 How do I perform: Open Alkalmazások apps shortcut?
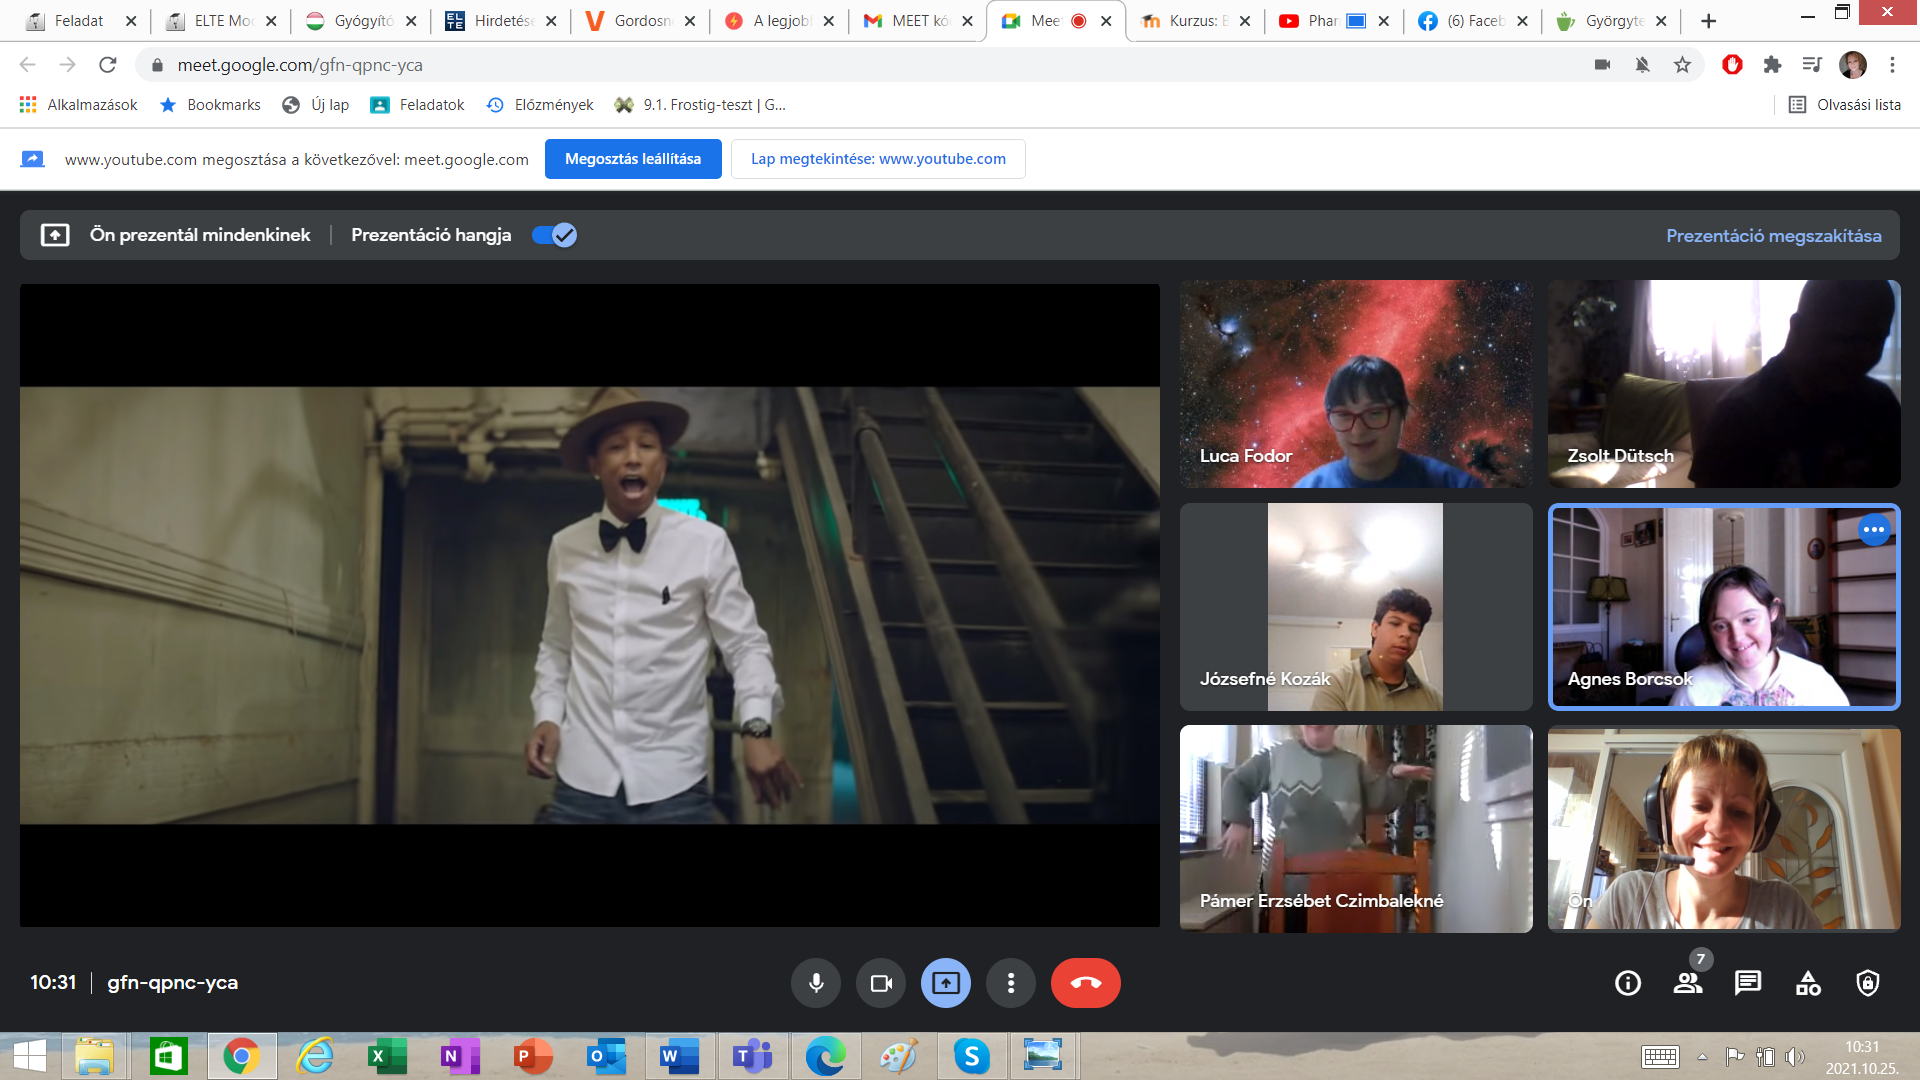point(79,105)
